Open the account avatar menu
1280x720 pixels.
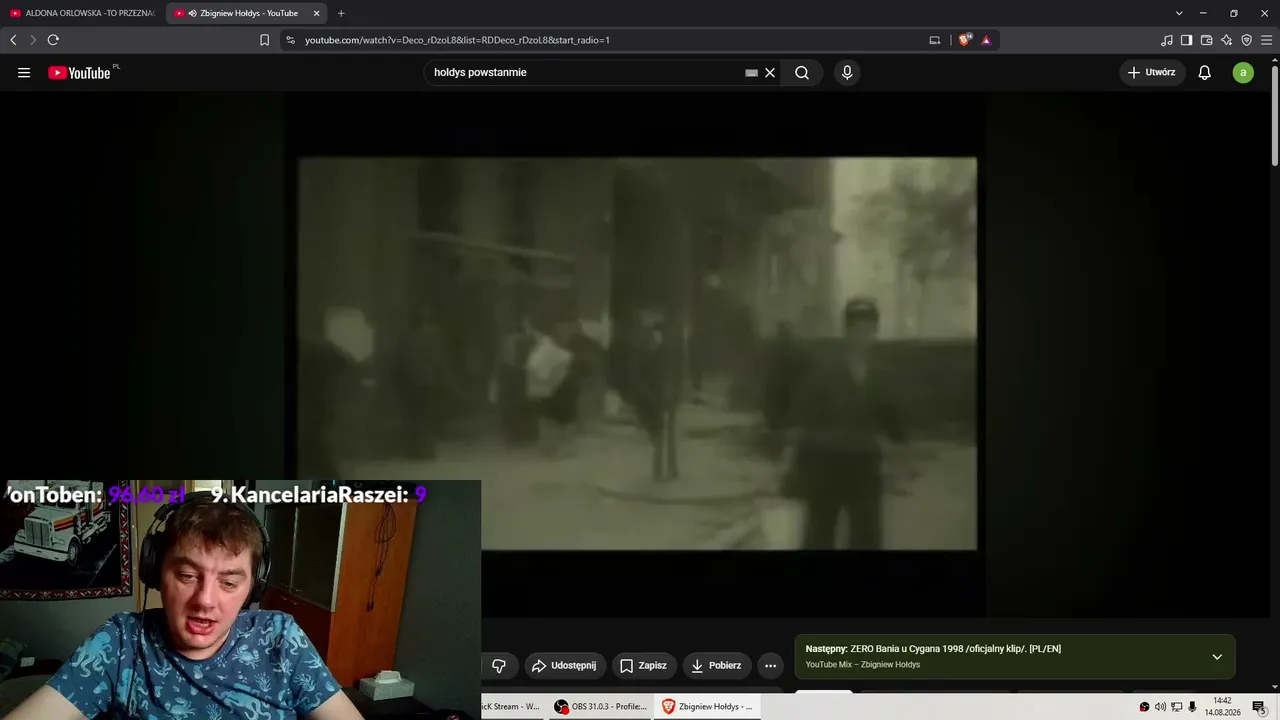(x=1243, y=72)
